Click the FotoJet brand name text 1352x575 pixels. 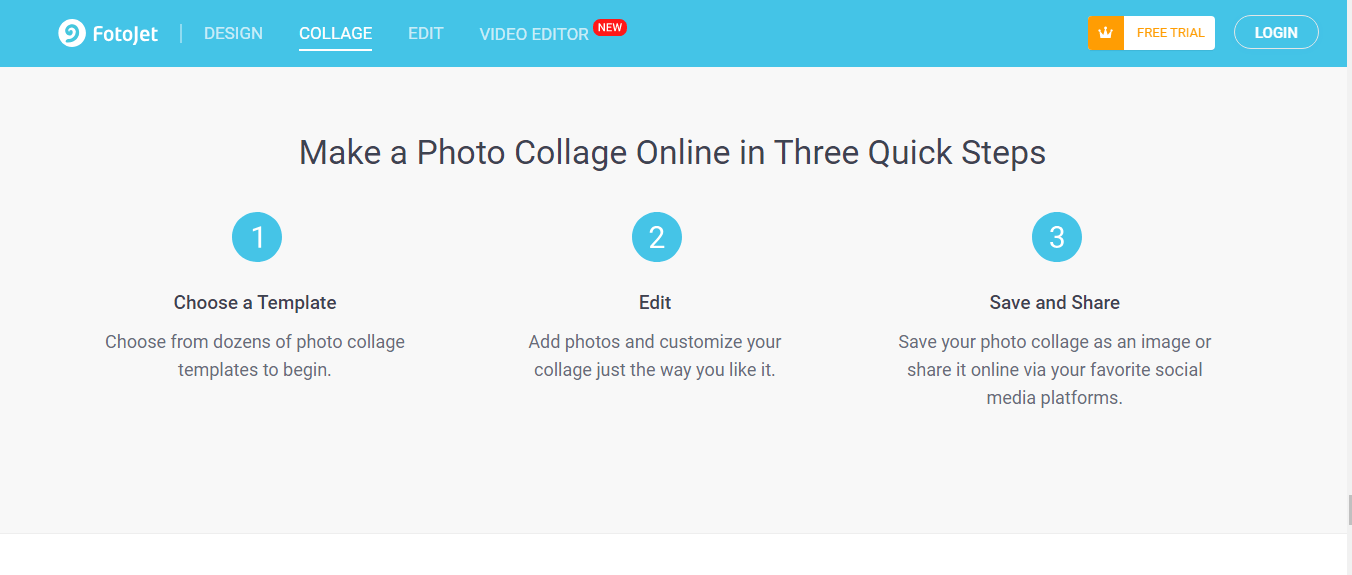click(125, 34)
